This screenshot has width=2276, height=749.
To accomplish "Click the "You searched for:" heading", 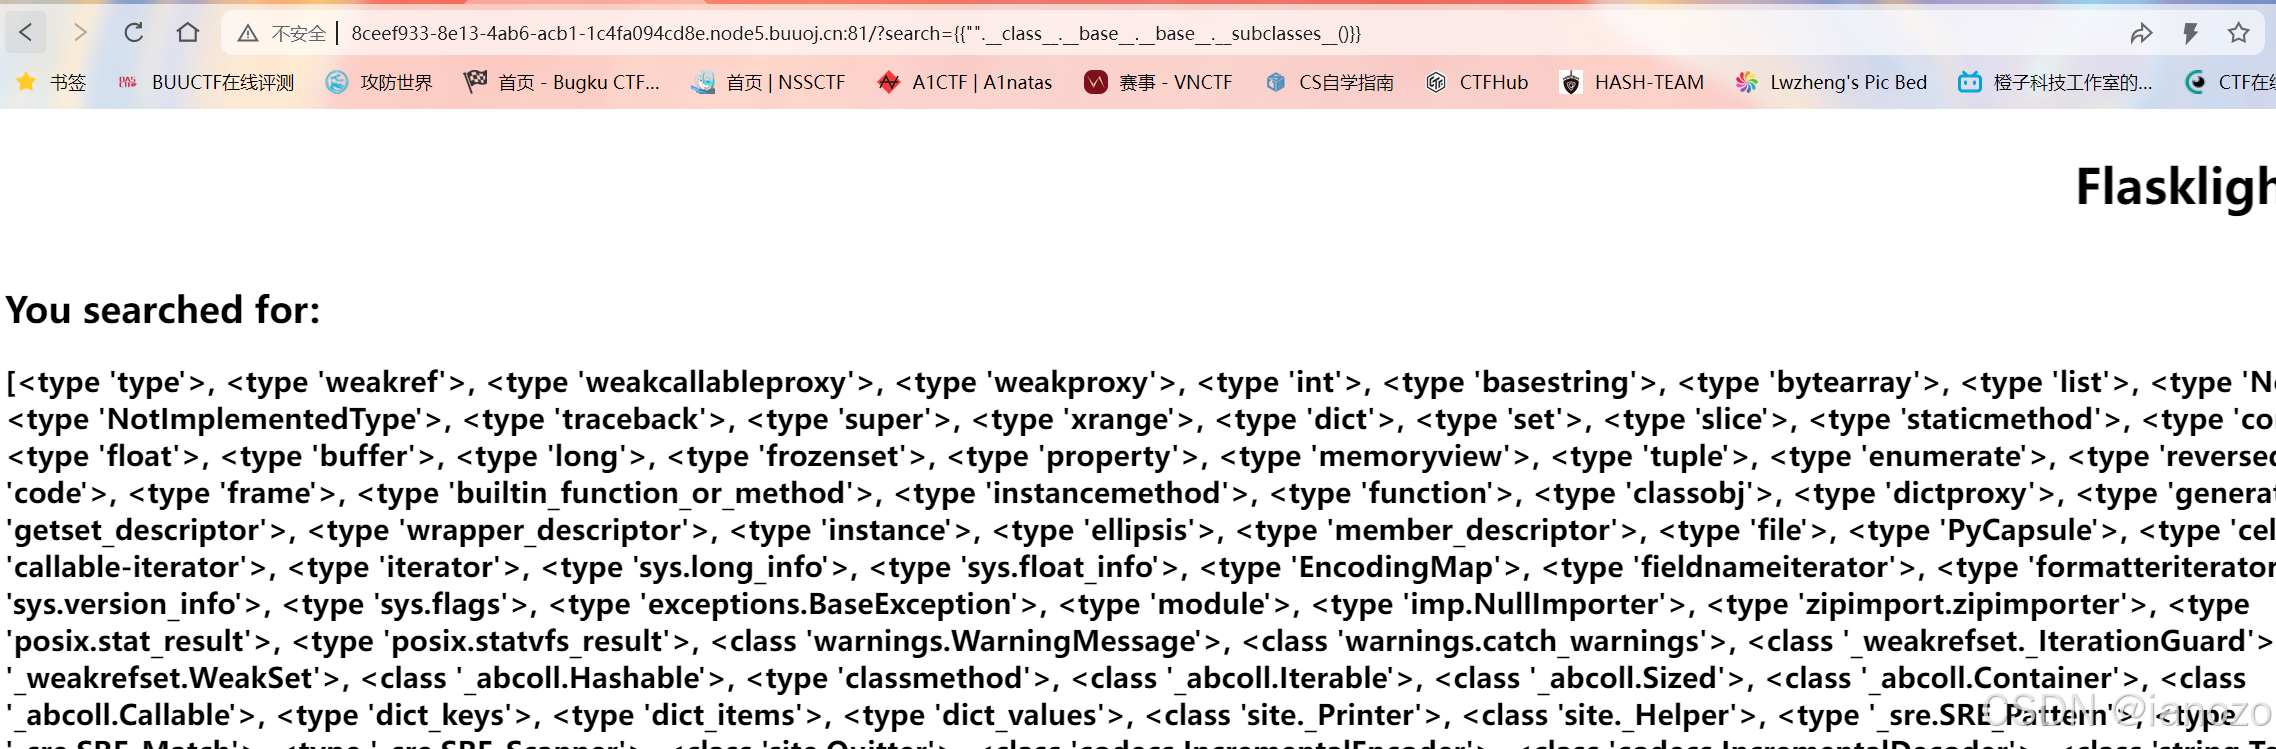I will [x=163, y=310].
